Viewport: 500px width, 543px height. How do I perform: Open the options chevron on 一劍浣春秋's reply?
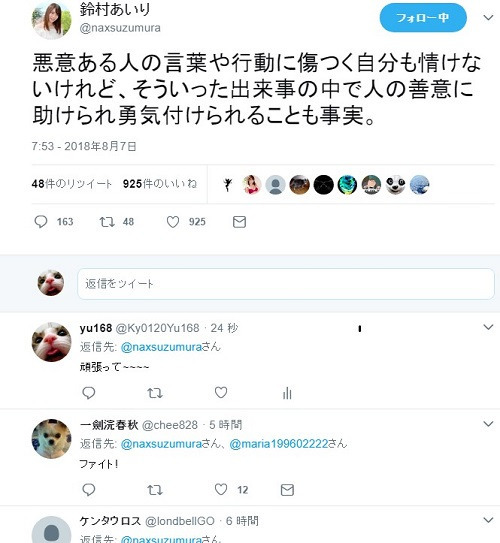coord(488,424)
